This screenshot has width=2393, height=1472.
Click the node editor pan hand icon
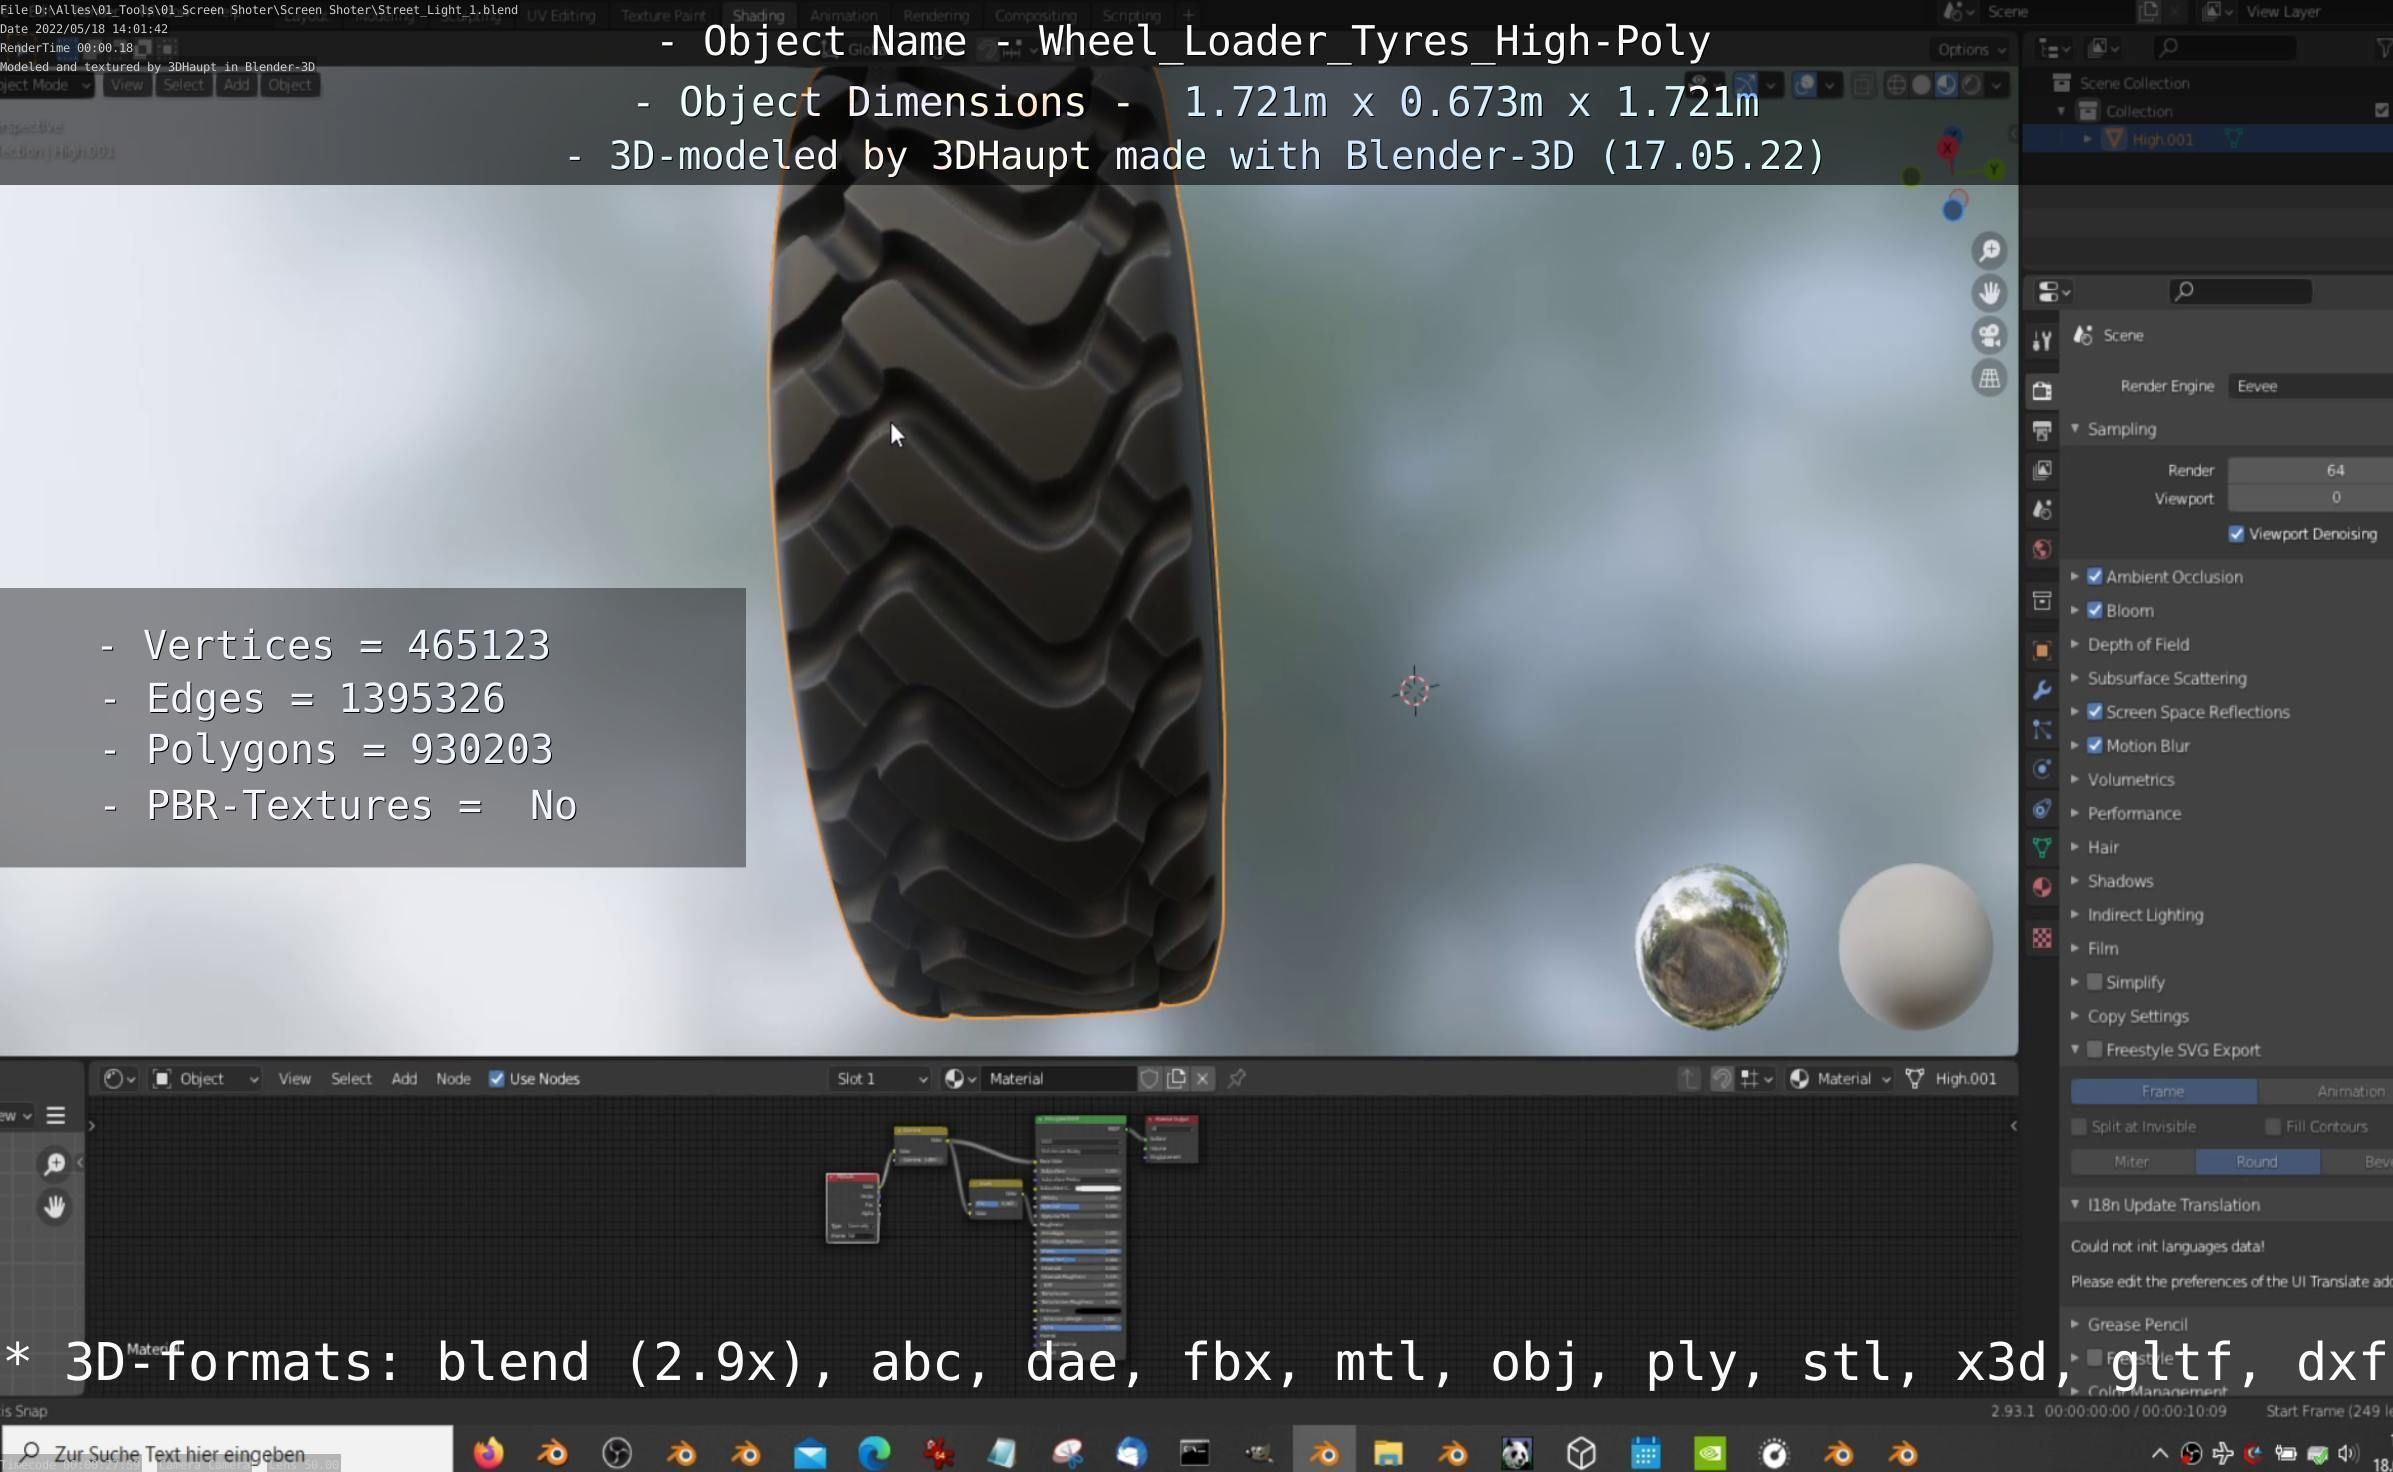point(55,1207)
